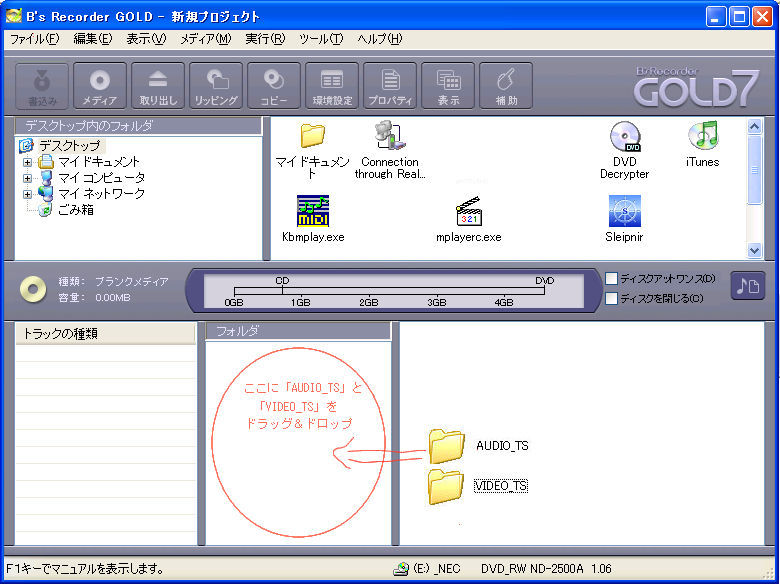
Task: Click scroll up arrow in file pane
Action: (755, 127)
